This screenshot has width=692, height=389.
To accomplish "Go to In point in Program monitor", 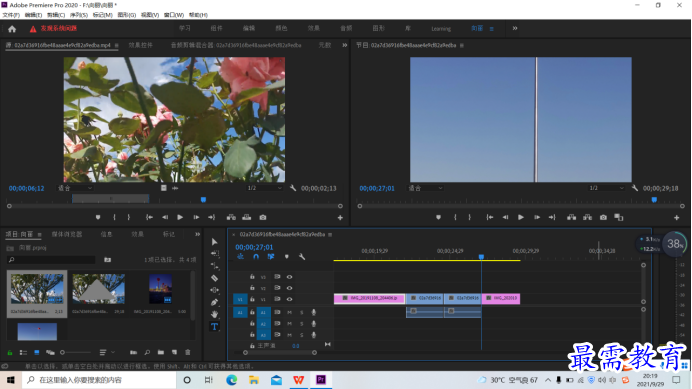I will click(x=489, y=217).
